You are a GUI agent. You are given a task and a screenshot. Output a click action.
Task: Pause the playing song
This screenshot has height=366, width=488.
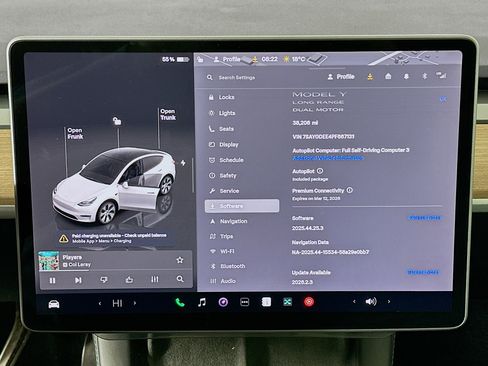click(52, 281)
